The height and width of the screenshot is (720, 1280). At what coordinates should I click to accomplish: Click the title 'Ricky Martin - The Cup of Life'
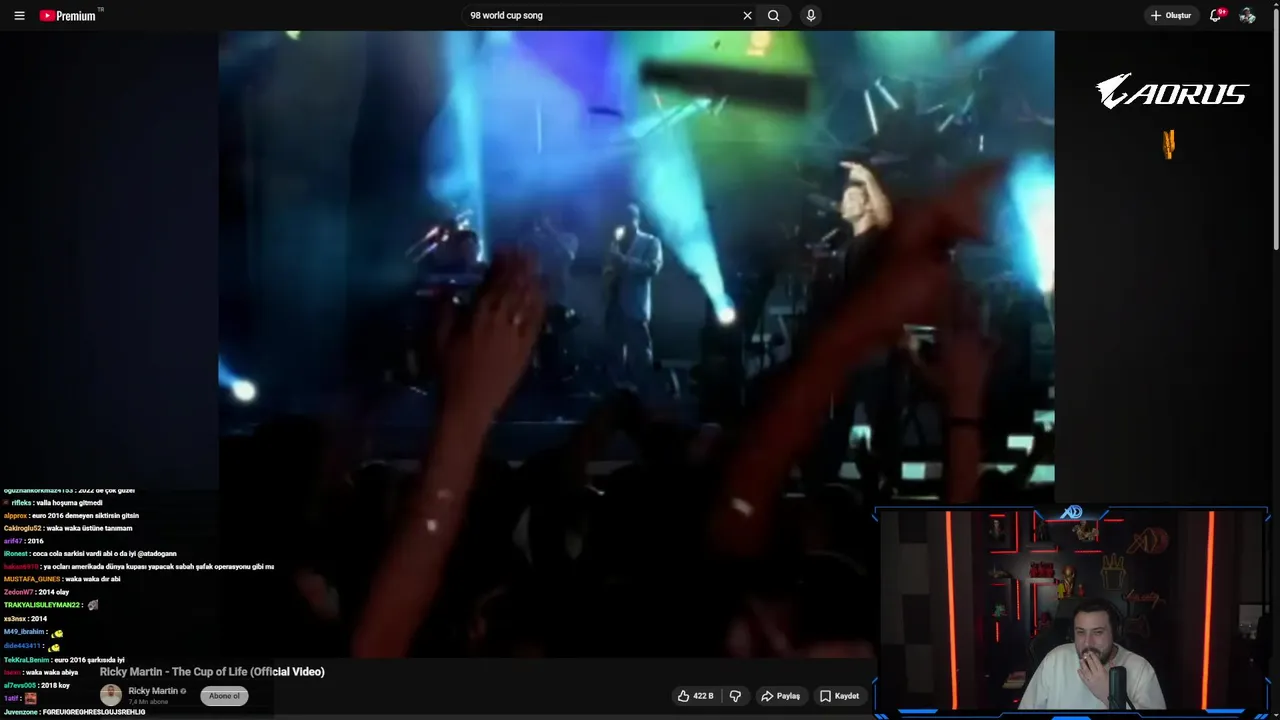click(212, 672)
